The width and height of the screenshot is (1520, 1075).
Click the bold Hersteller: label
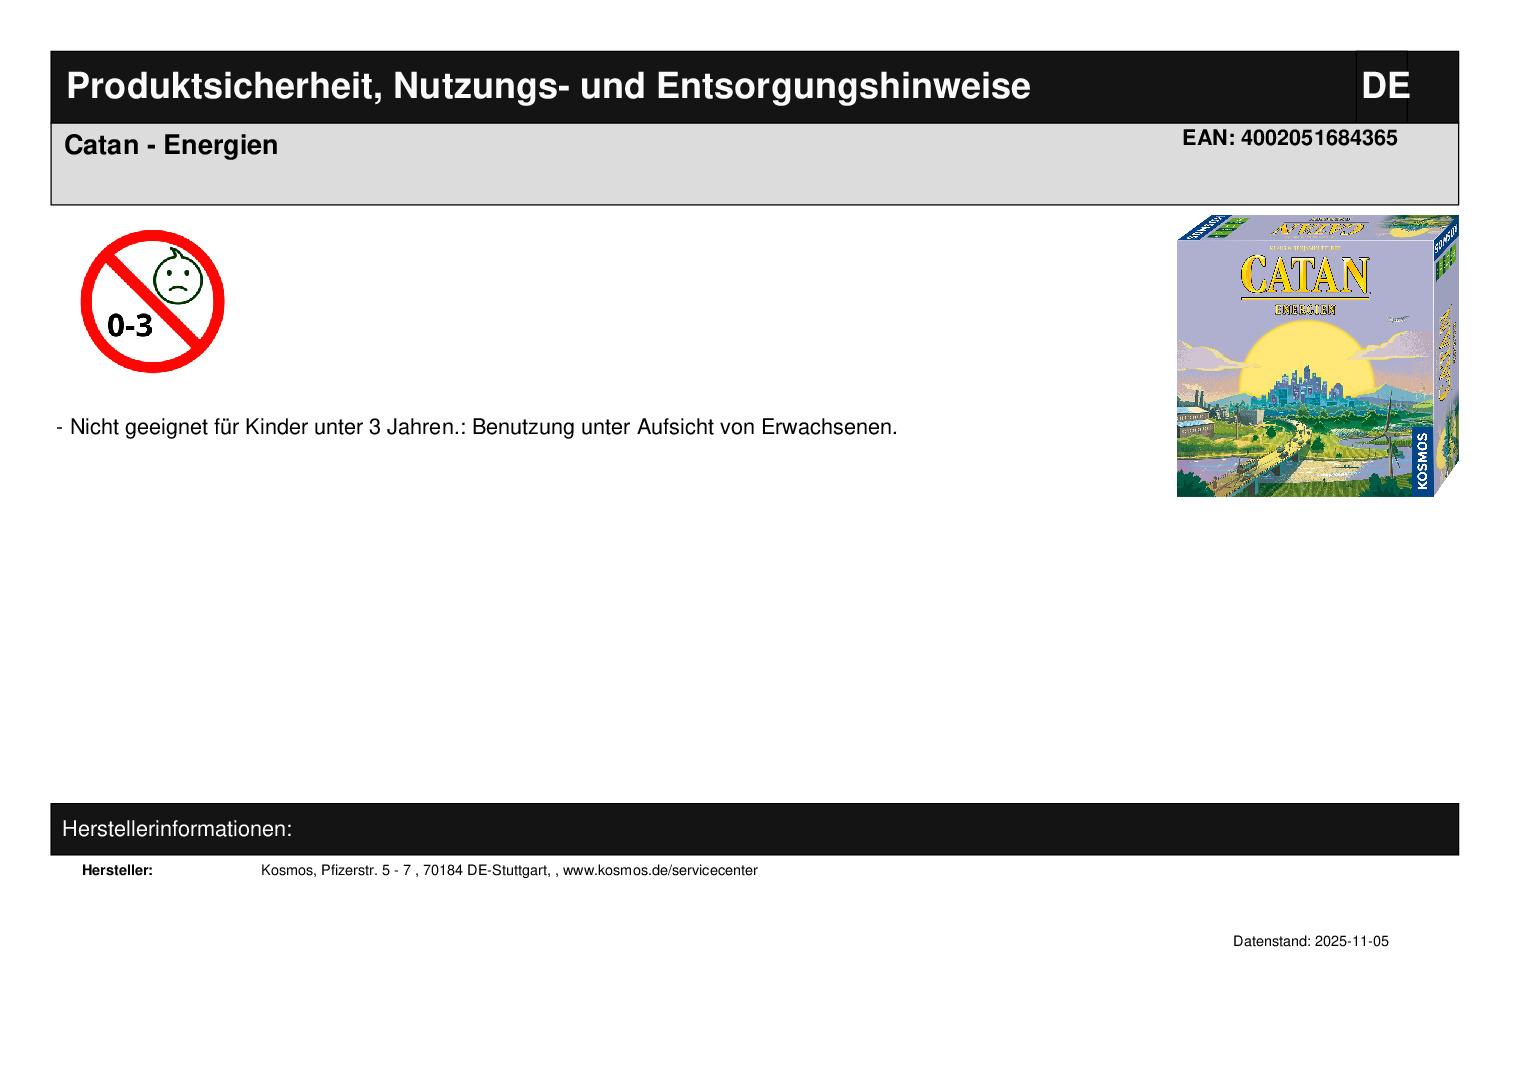(117, 870)
